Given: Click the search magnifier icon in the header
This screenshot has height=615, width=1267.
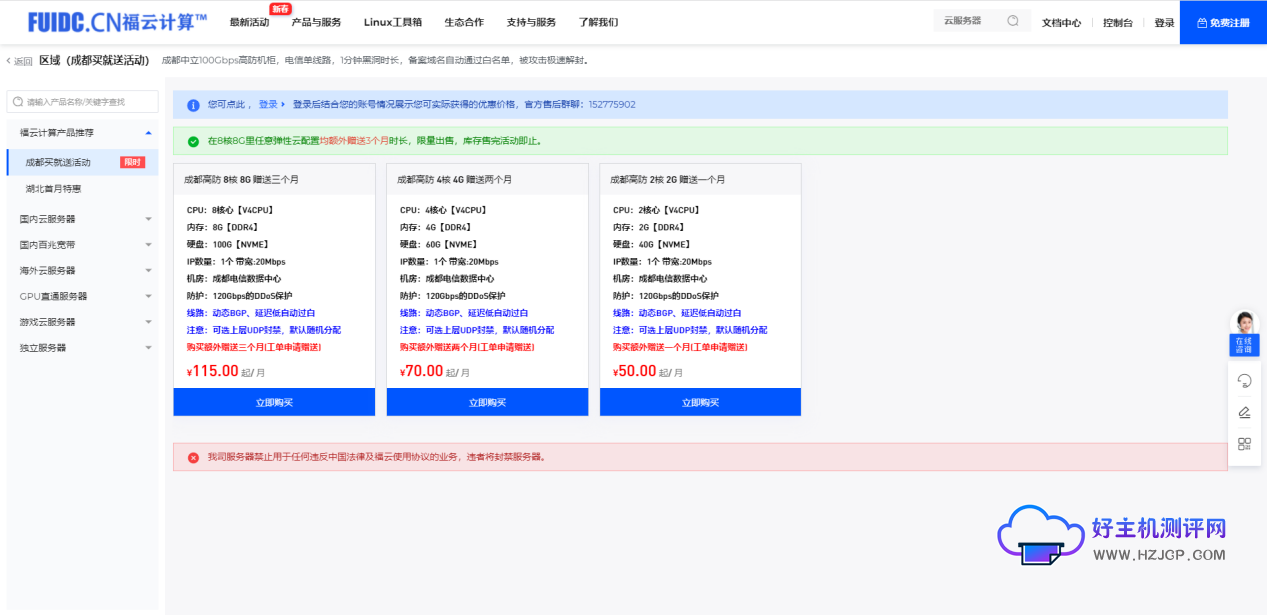Looking at the screenshot, I should click(1013, 22).
